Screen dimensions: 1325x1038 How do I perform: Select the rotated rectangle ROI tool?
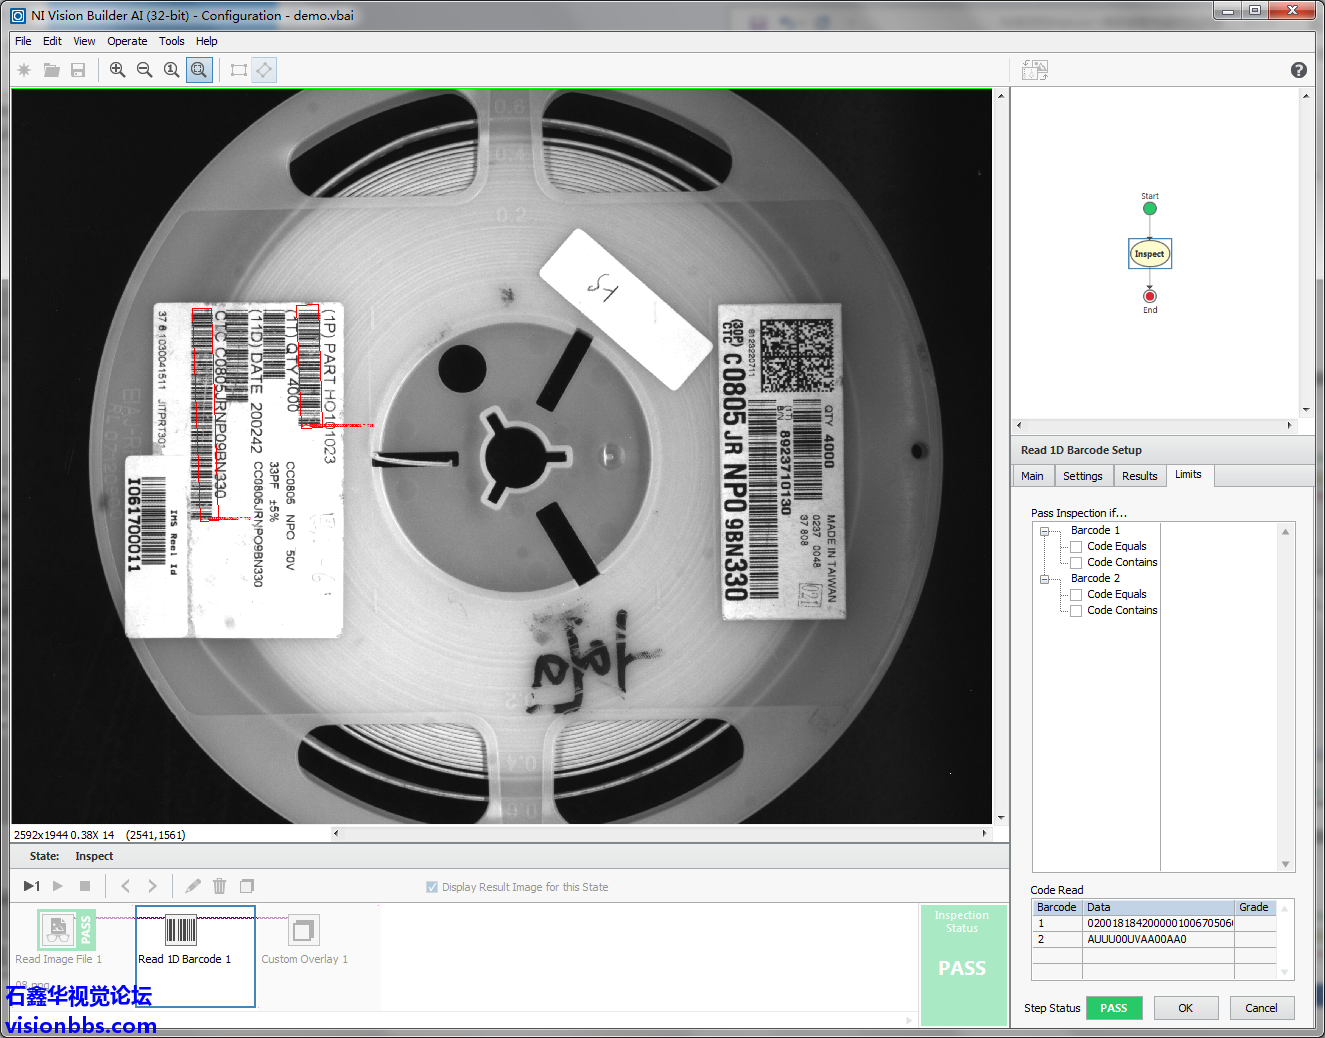click(264, 70)
